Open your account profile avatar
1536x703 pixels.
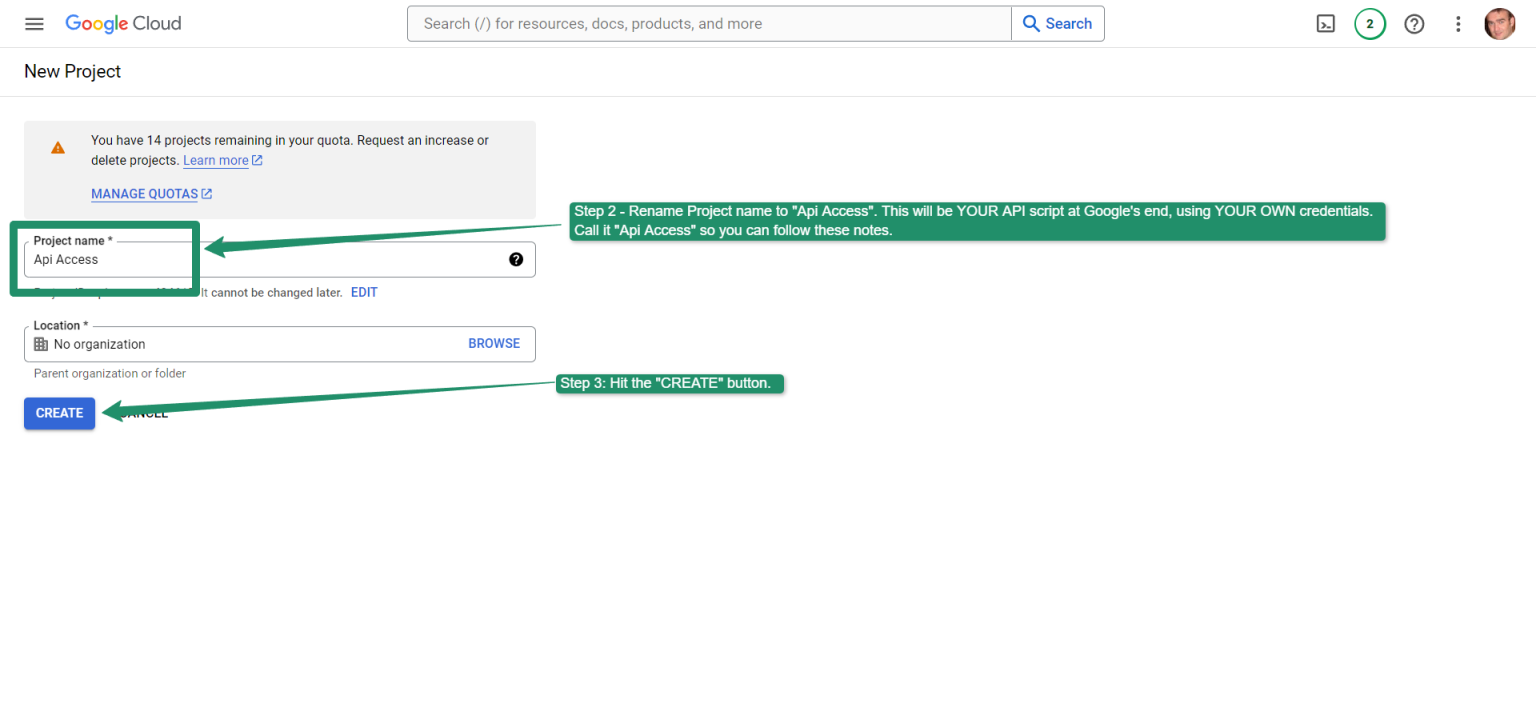point(1499,23)
